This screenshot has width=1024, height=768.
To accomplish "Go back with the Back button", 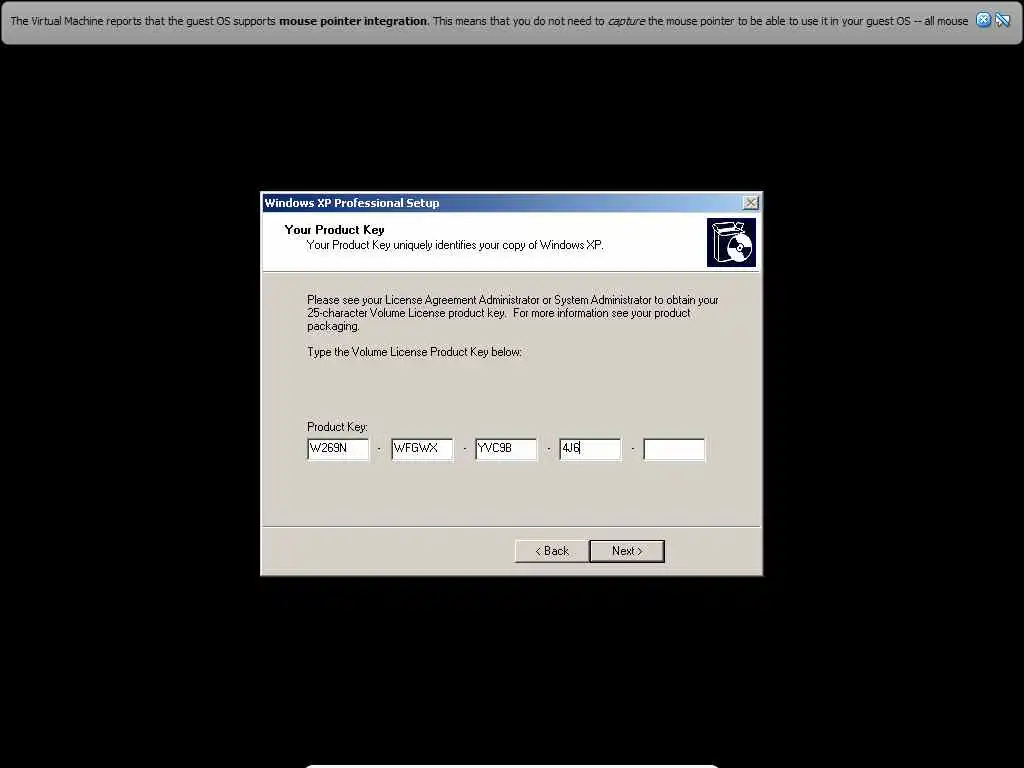I will [x=552, y=551].
